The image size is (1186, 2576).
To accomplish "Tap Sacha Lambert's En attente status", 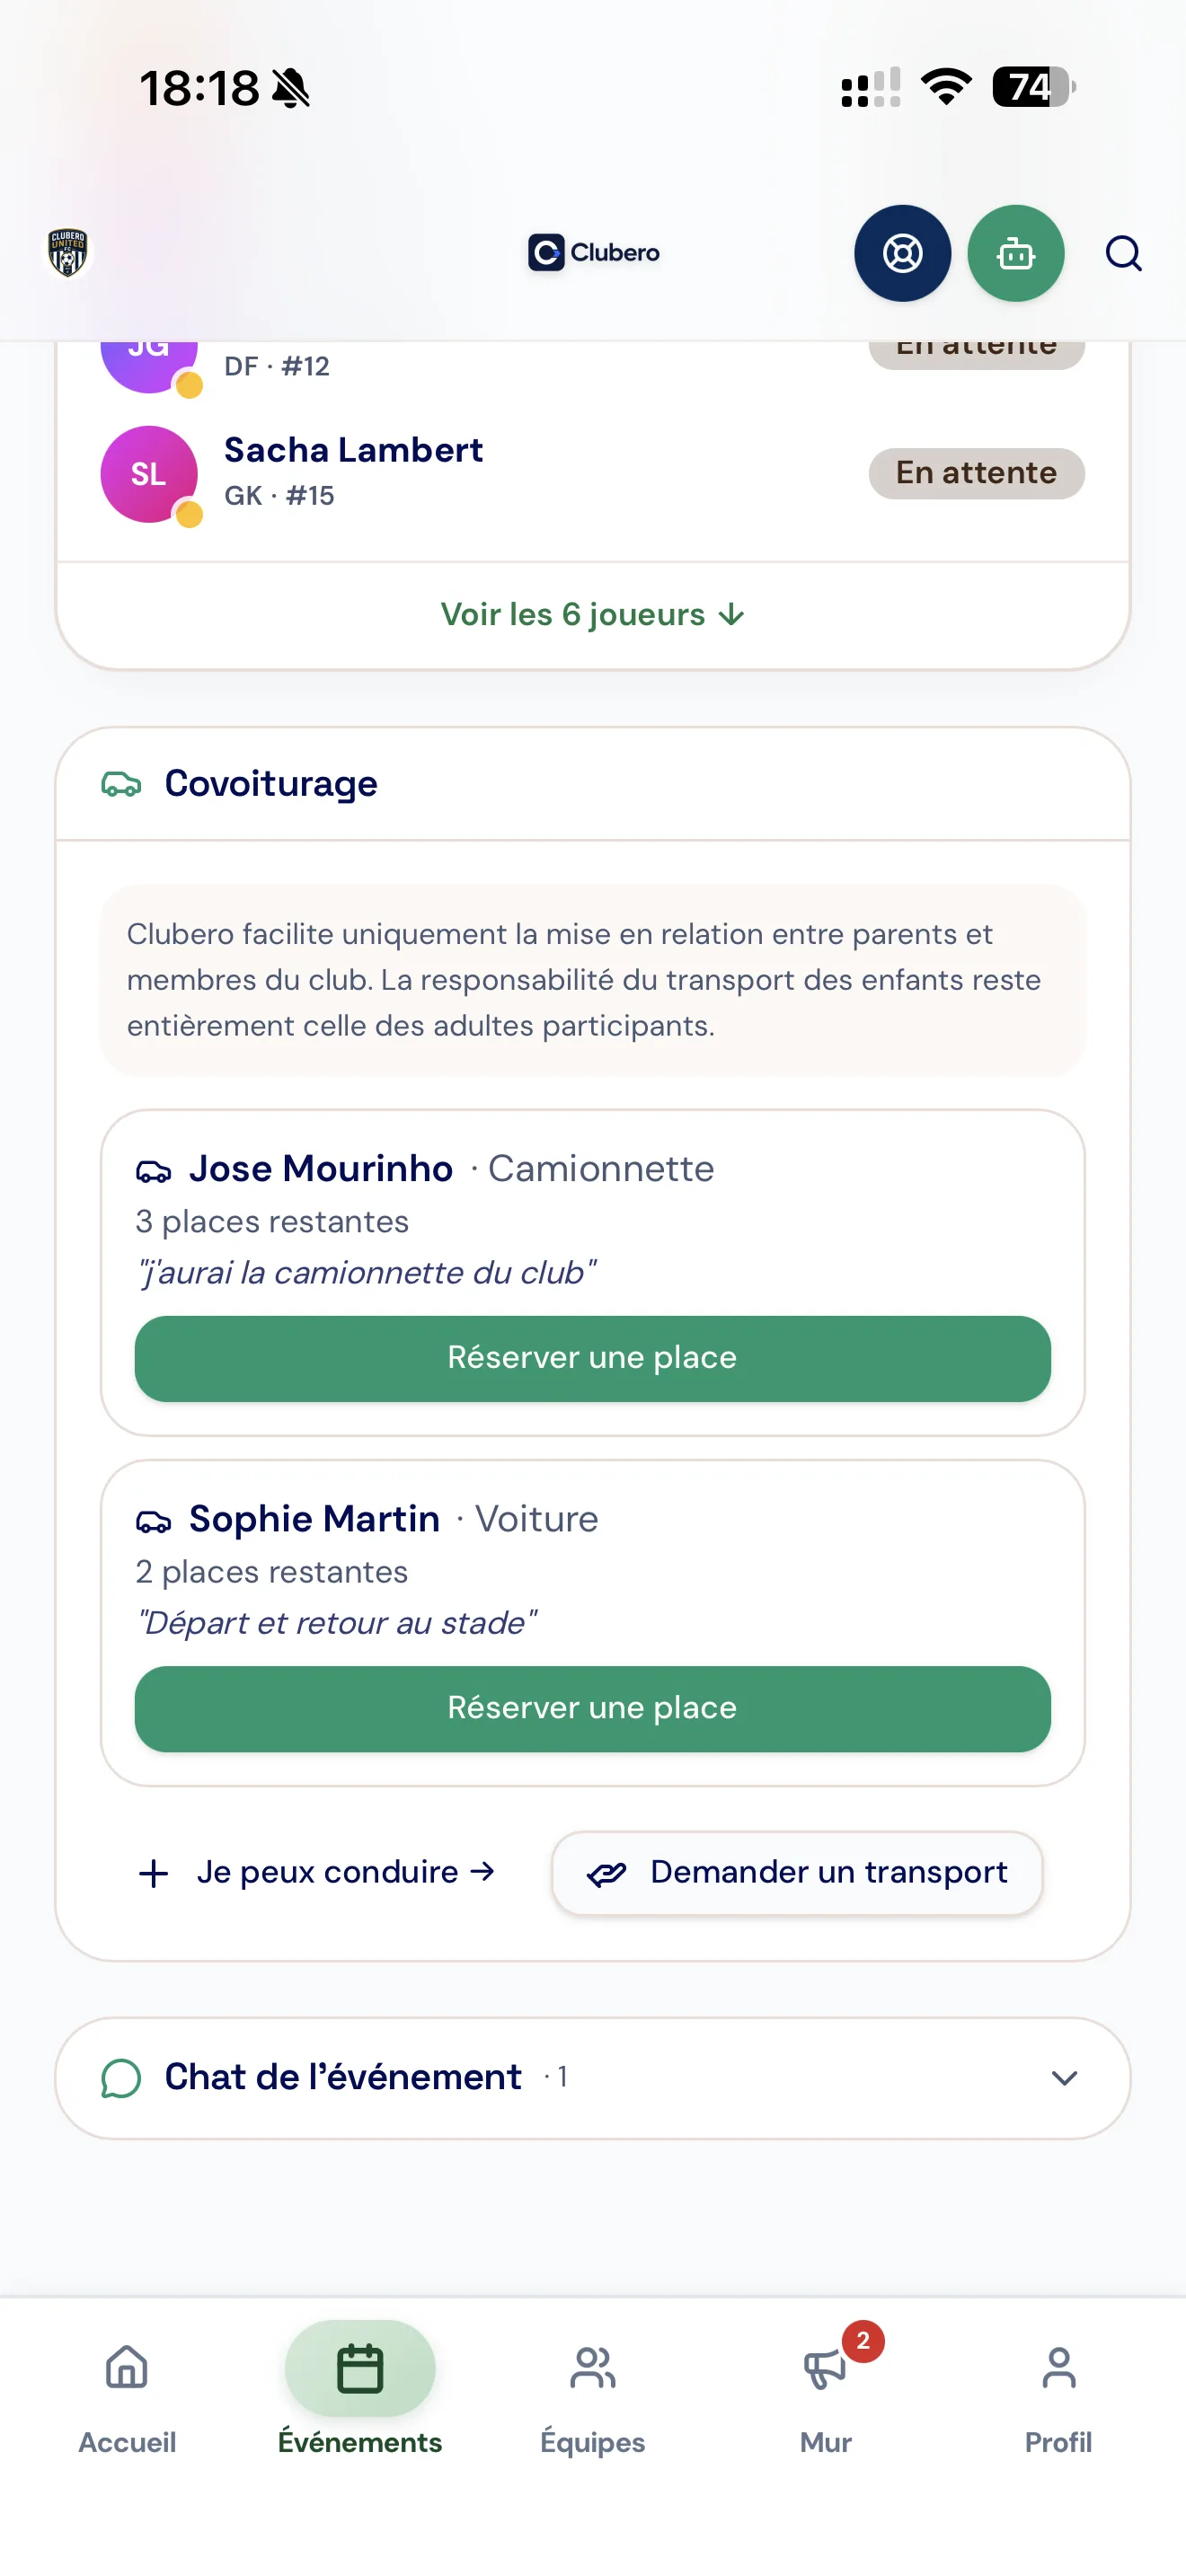I will click(976, 473).
